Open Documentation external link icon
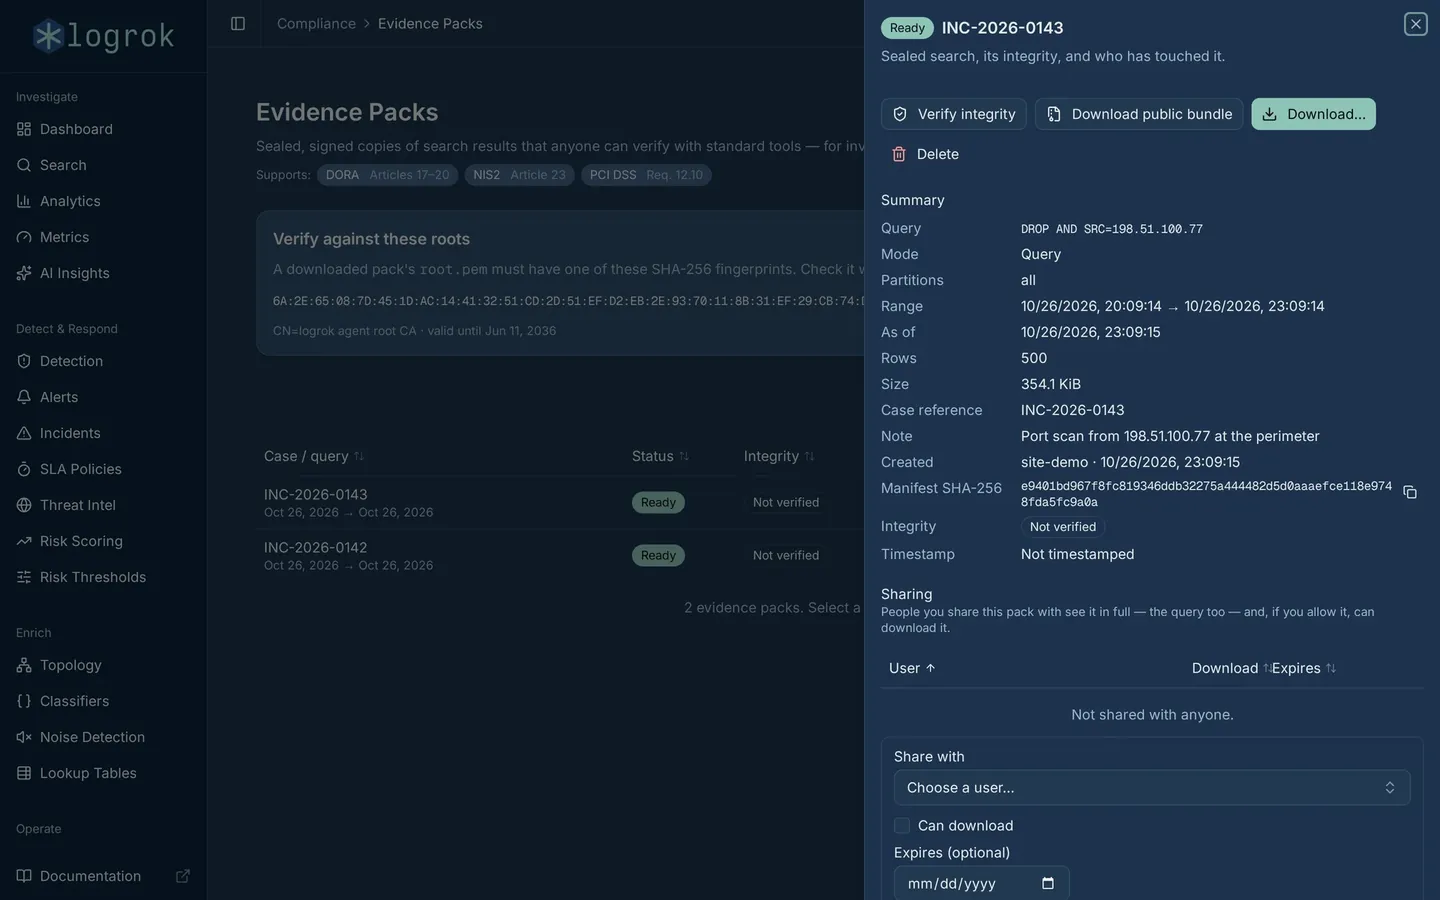The height and width of the screenshot is (900, 1440). [x=183, y=876]
